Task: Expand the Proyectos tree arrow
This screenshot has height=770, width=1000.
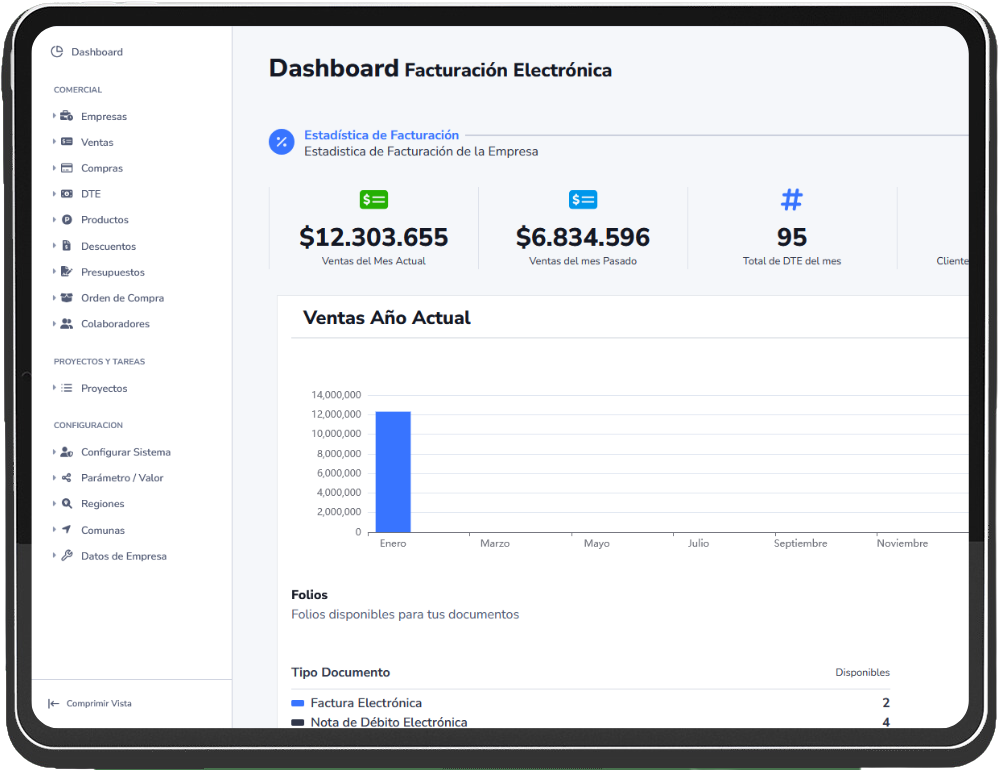Action: point(54,388)
